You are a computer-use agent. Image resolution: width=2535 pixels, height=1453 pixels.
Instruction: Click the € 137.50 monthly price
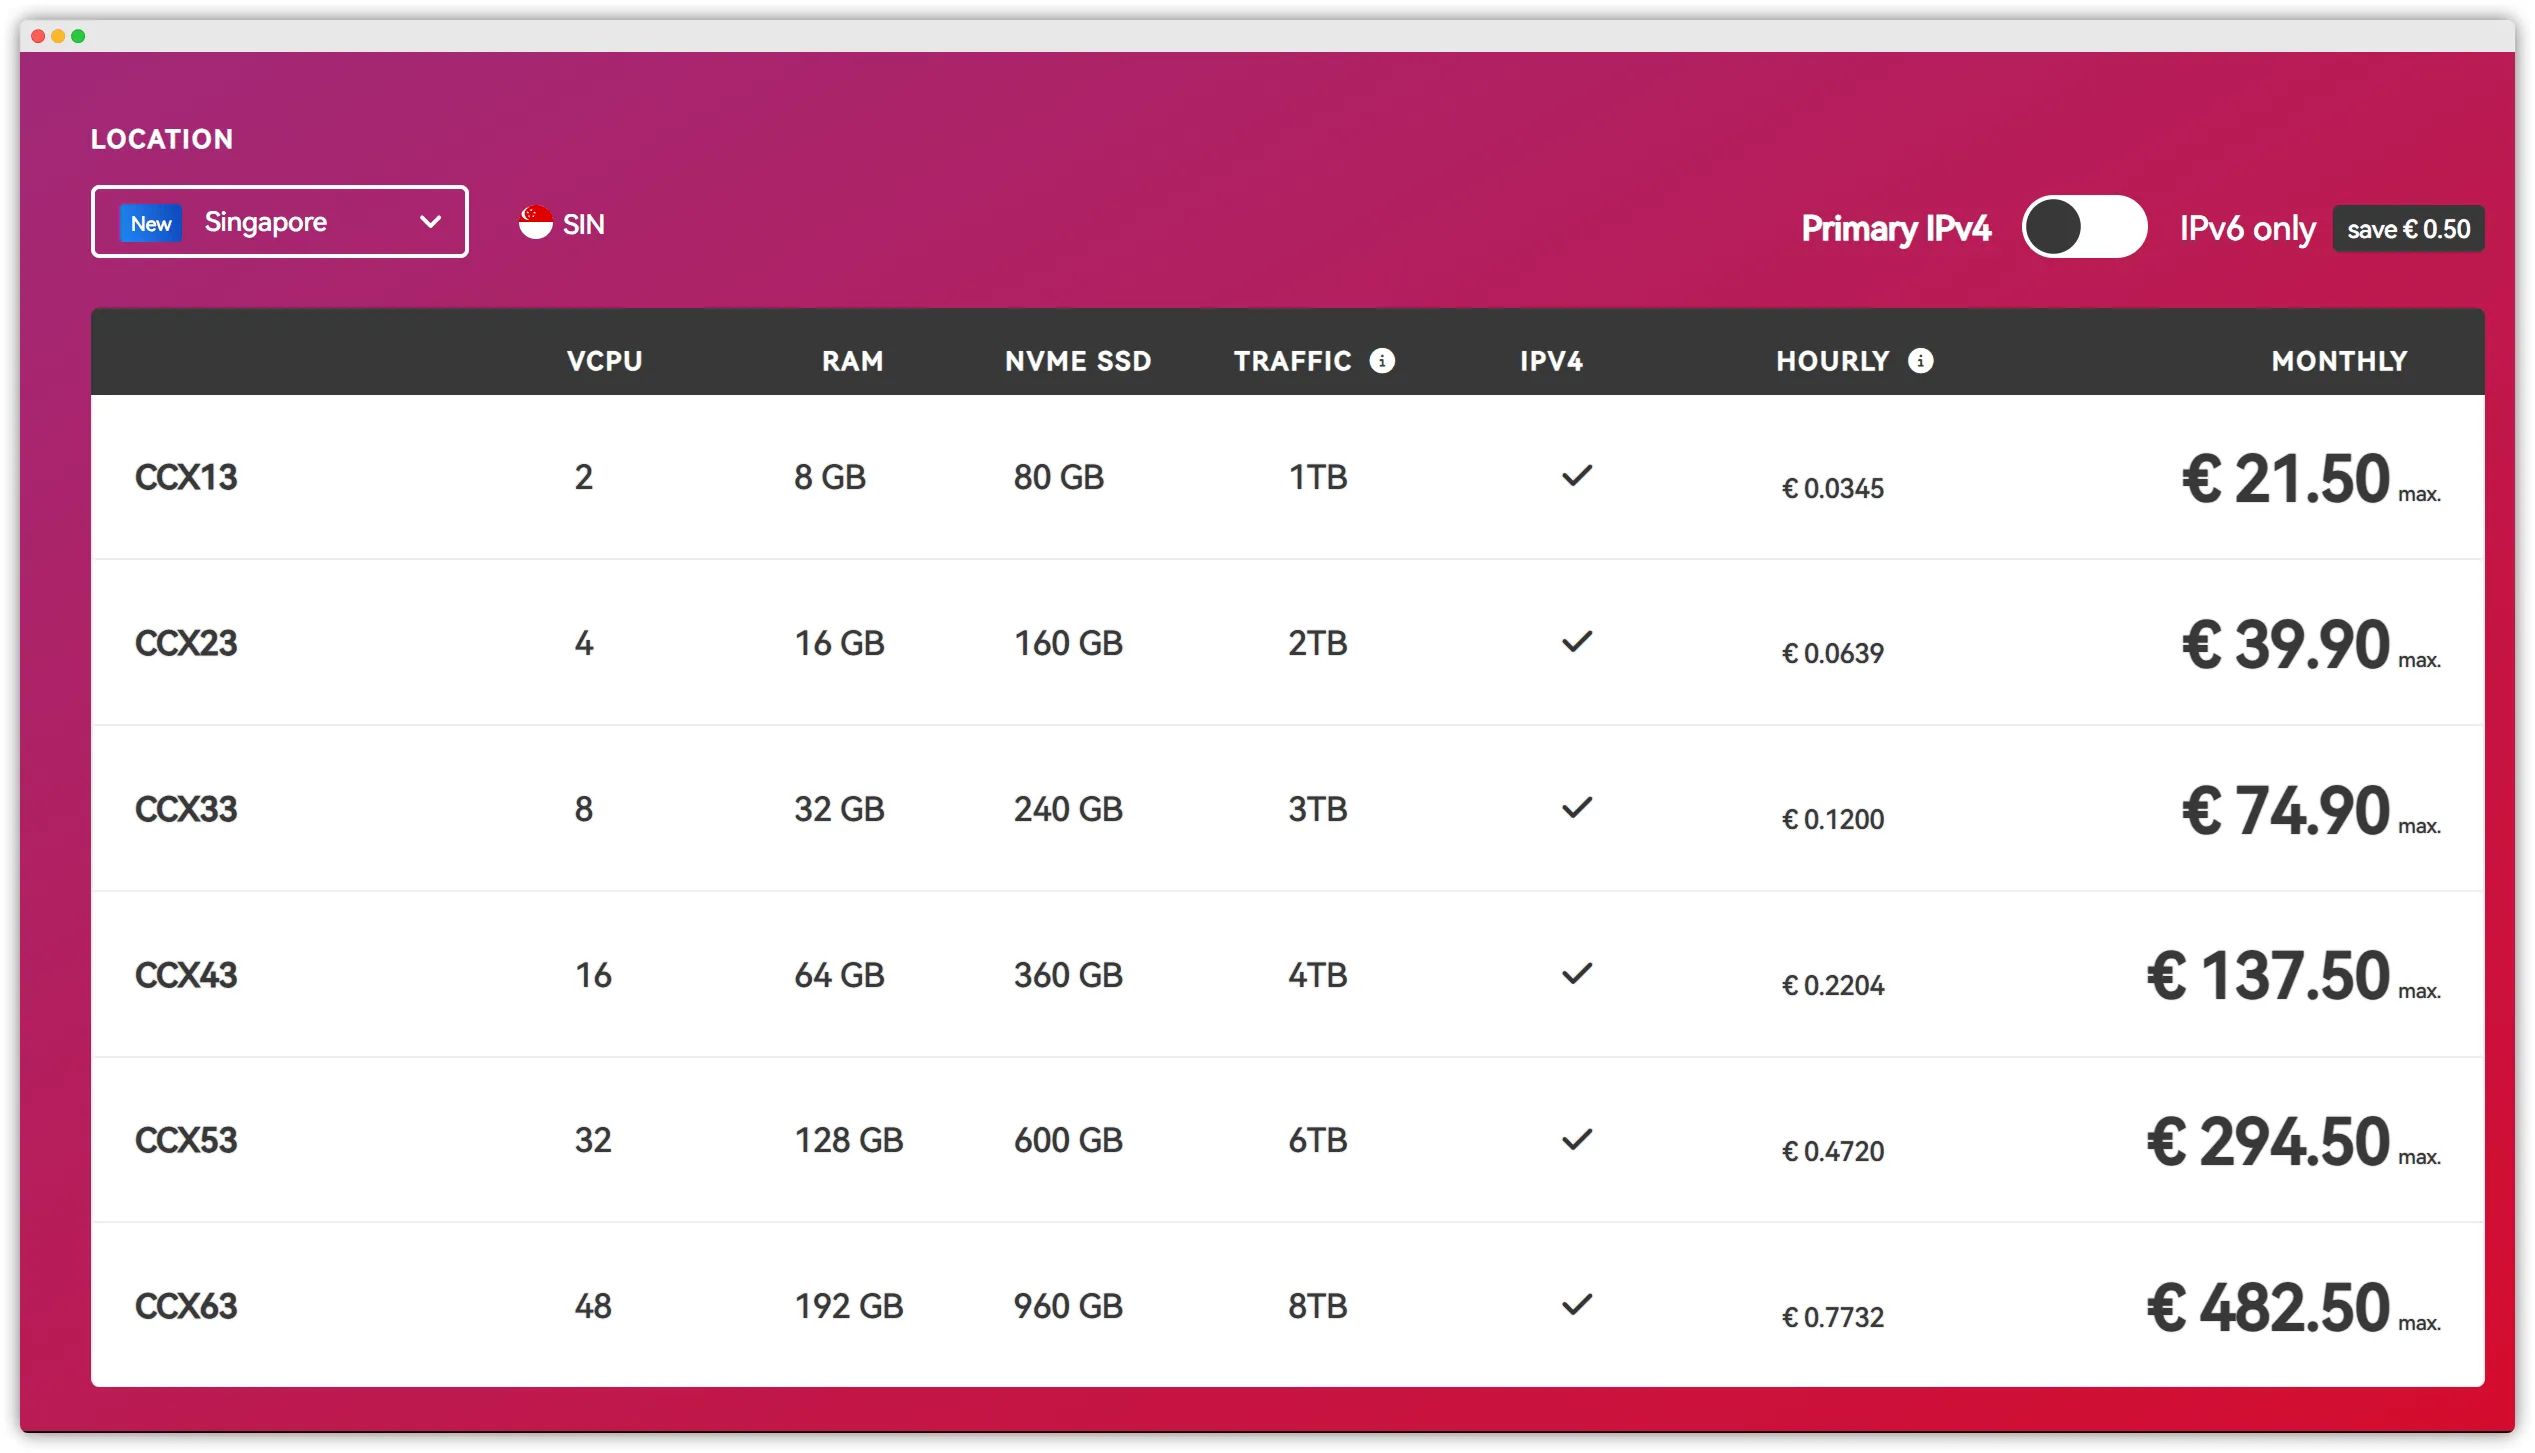point(2268,976)
